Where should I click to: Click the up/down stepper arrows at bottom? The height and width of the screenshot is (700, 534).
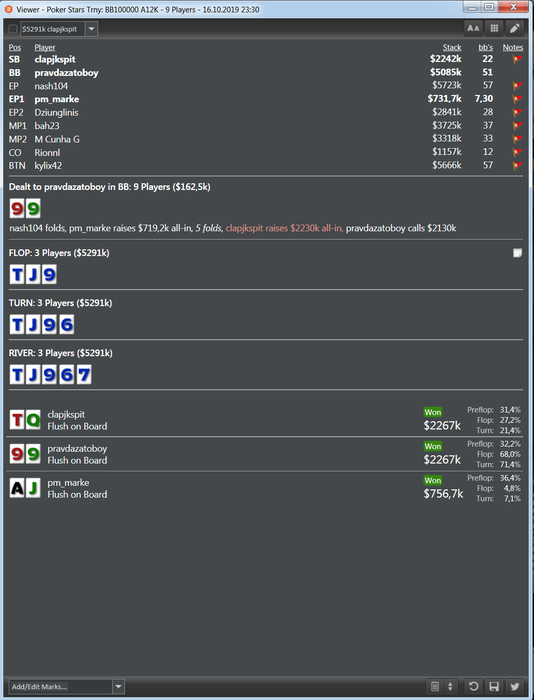450,686
